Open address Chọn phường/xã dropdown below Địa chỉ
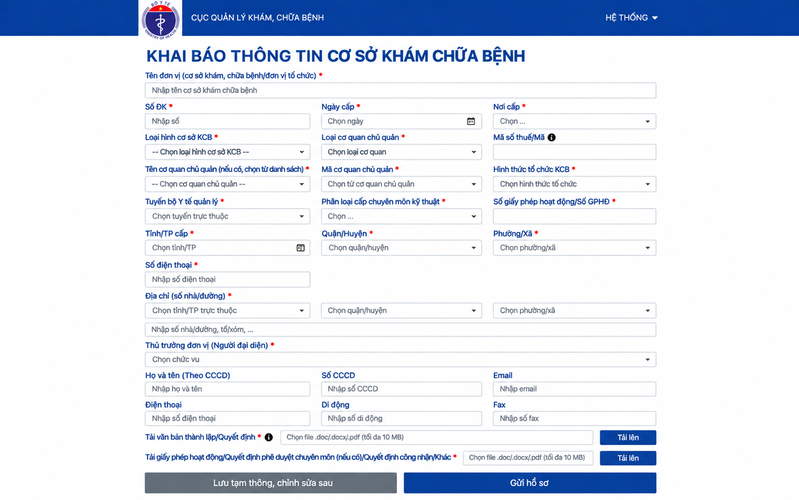 [574, 310]
